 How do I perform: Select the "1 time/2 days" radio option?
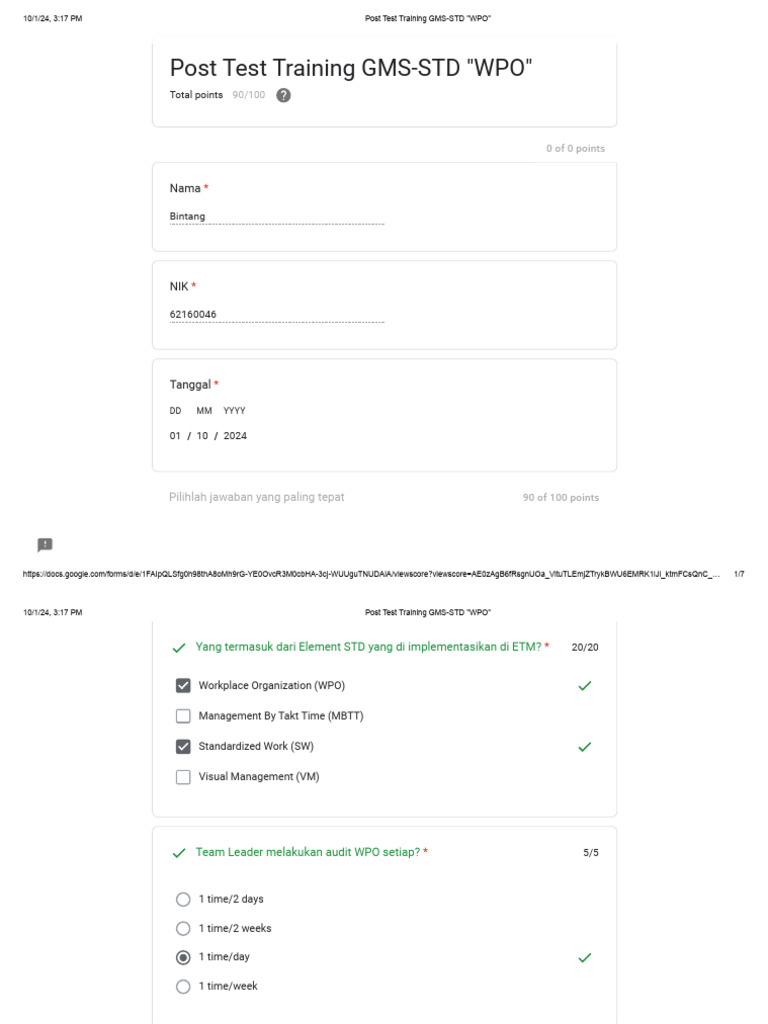click(x=183, y=899)
